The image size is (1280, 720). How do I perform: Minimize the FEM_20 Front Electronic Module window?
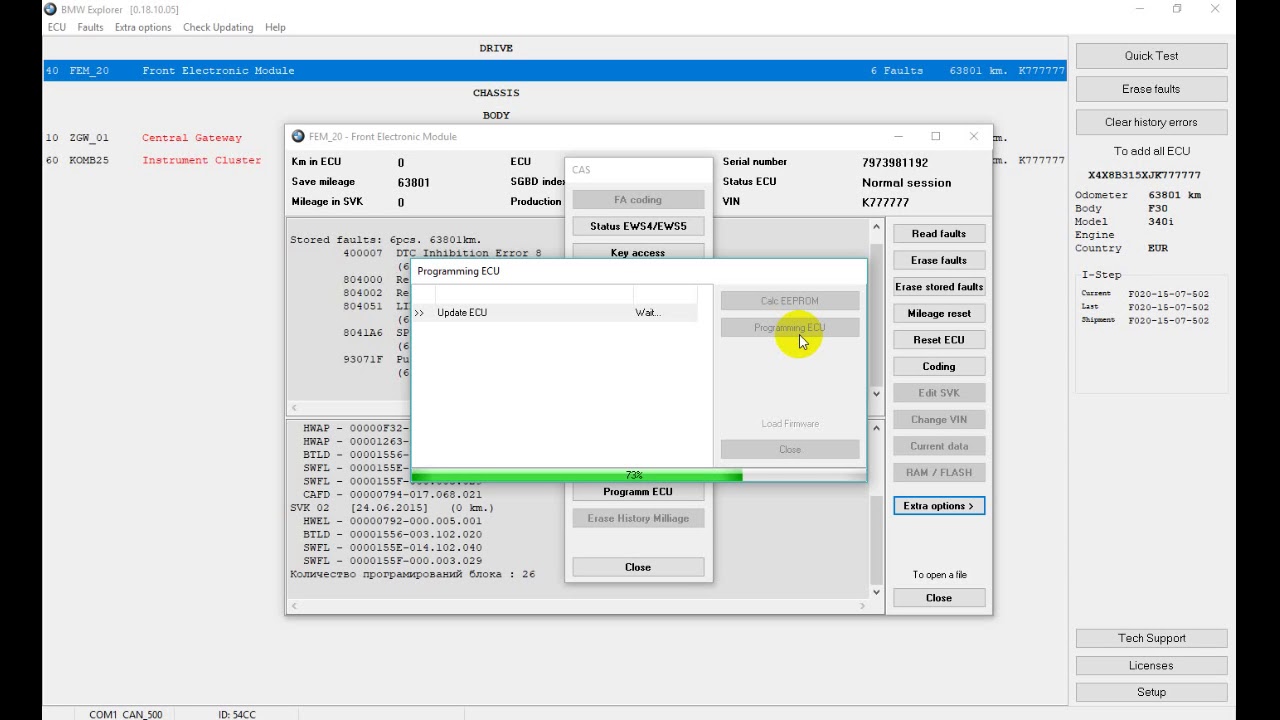(898, 136)
